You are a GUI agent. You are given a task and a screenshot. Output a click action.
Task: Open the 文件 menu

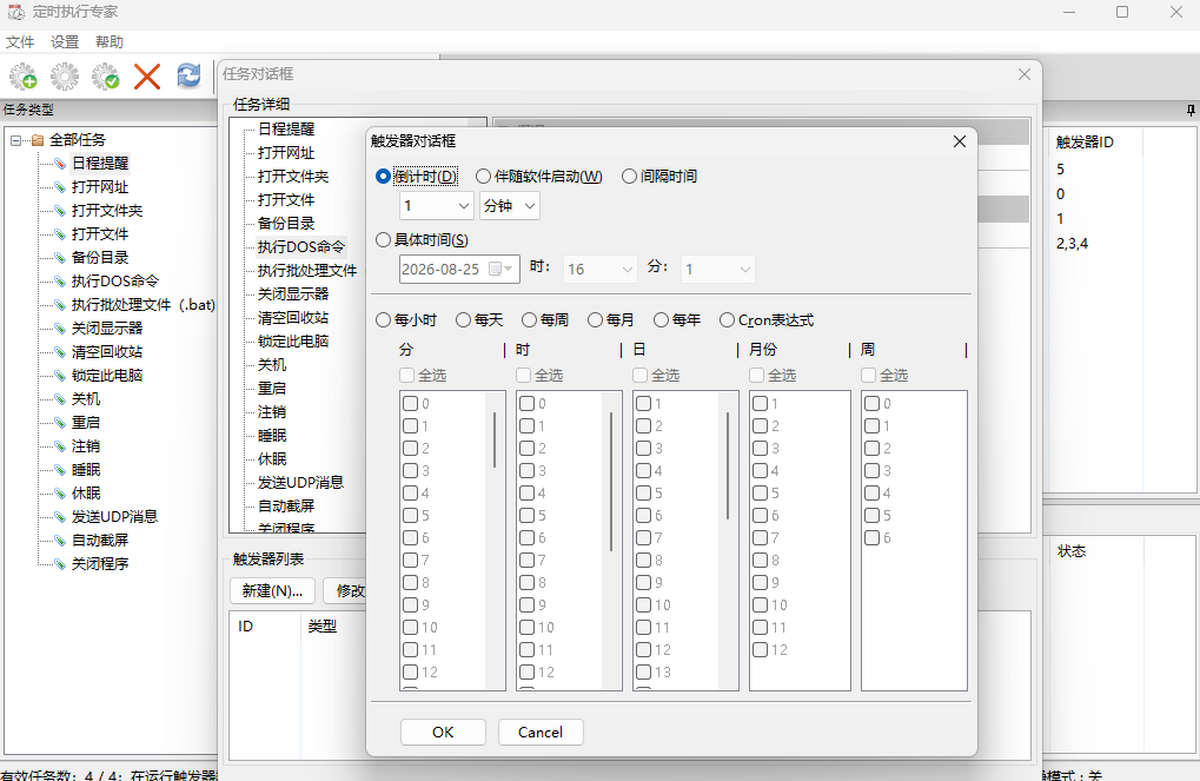(20, 42)
